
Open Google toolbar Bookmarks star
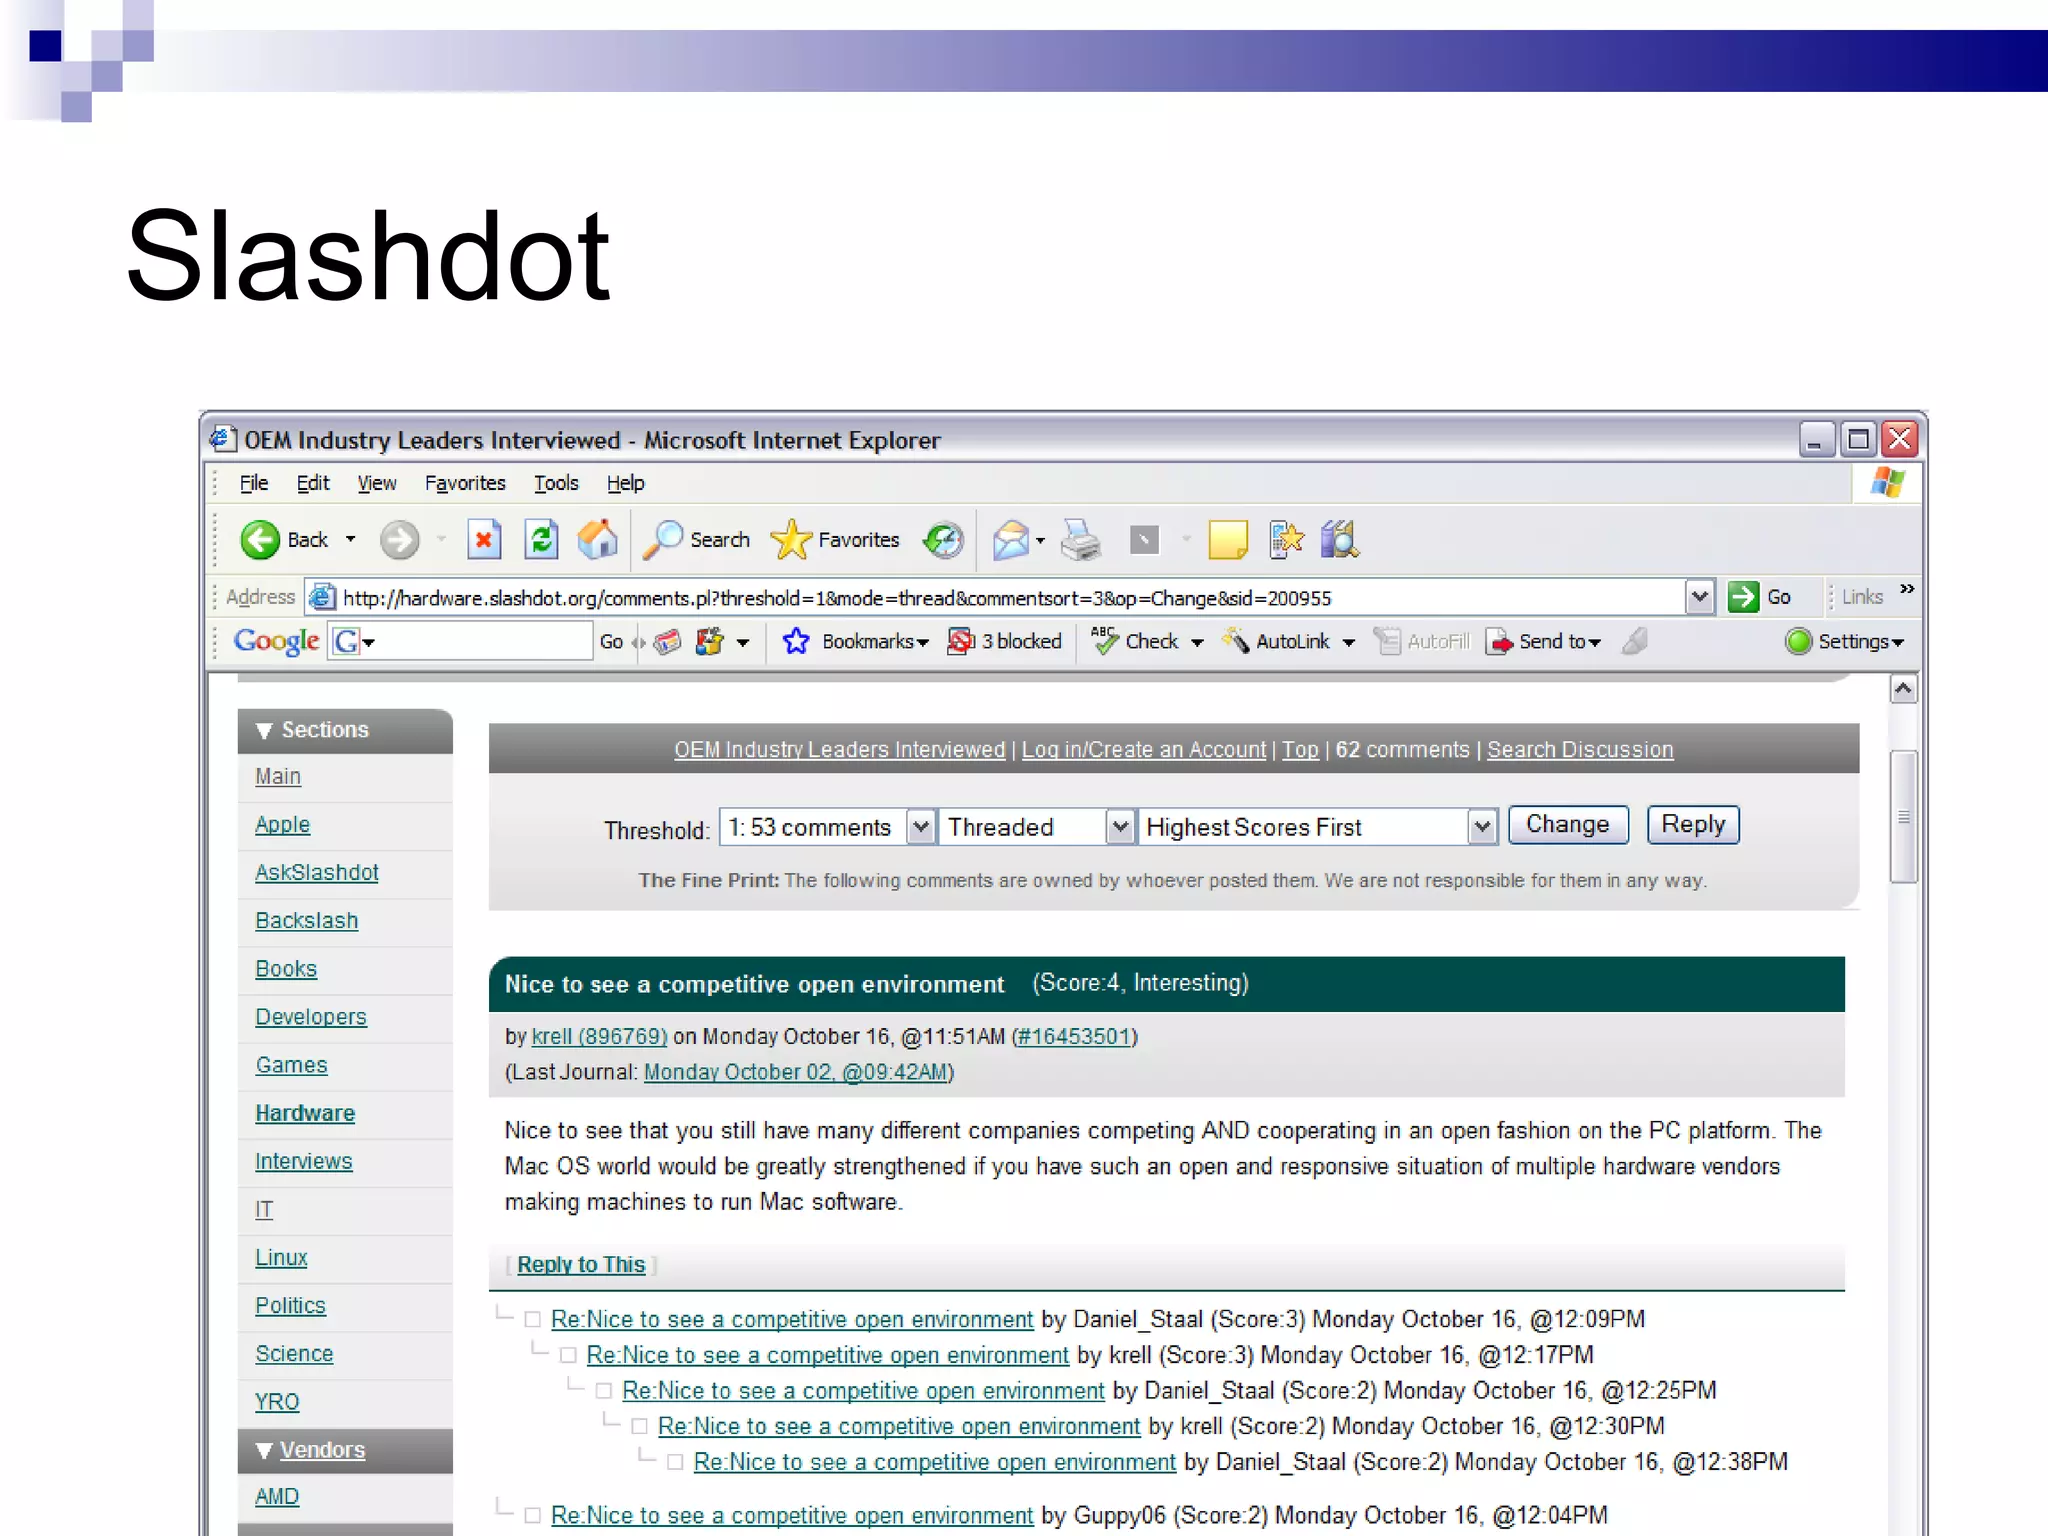(x=796, y=641)
